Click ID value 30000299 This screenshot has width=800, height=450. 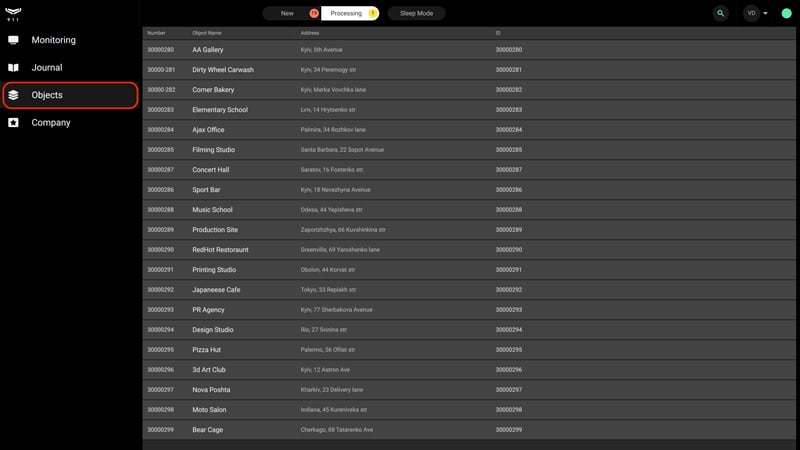click(x=509, y=430)
